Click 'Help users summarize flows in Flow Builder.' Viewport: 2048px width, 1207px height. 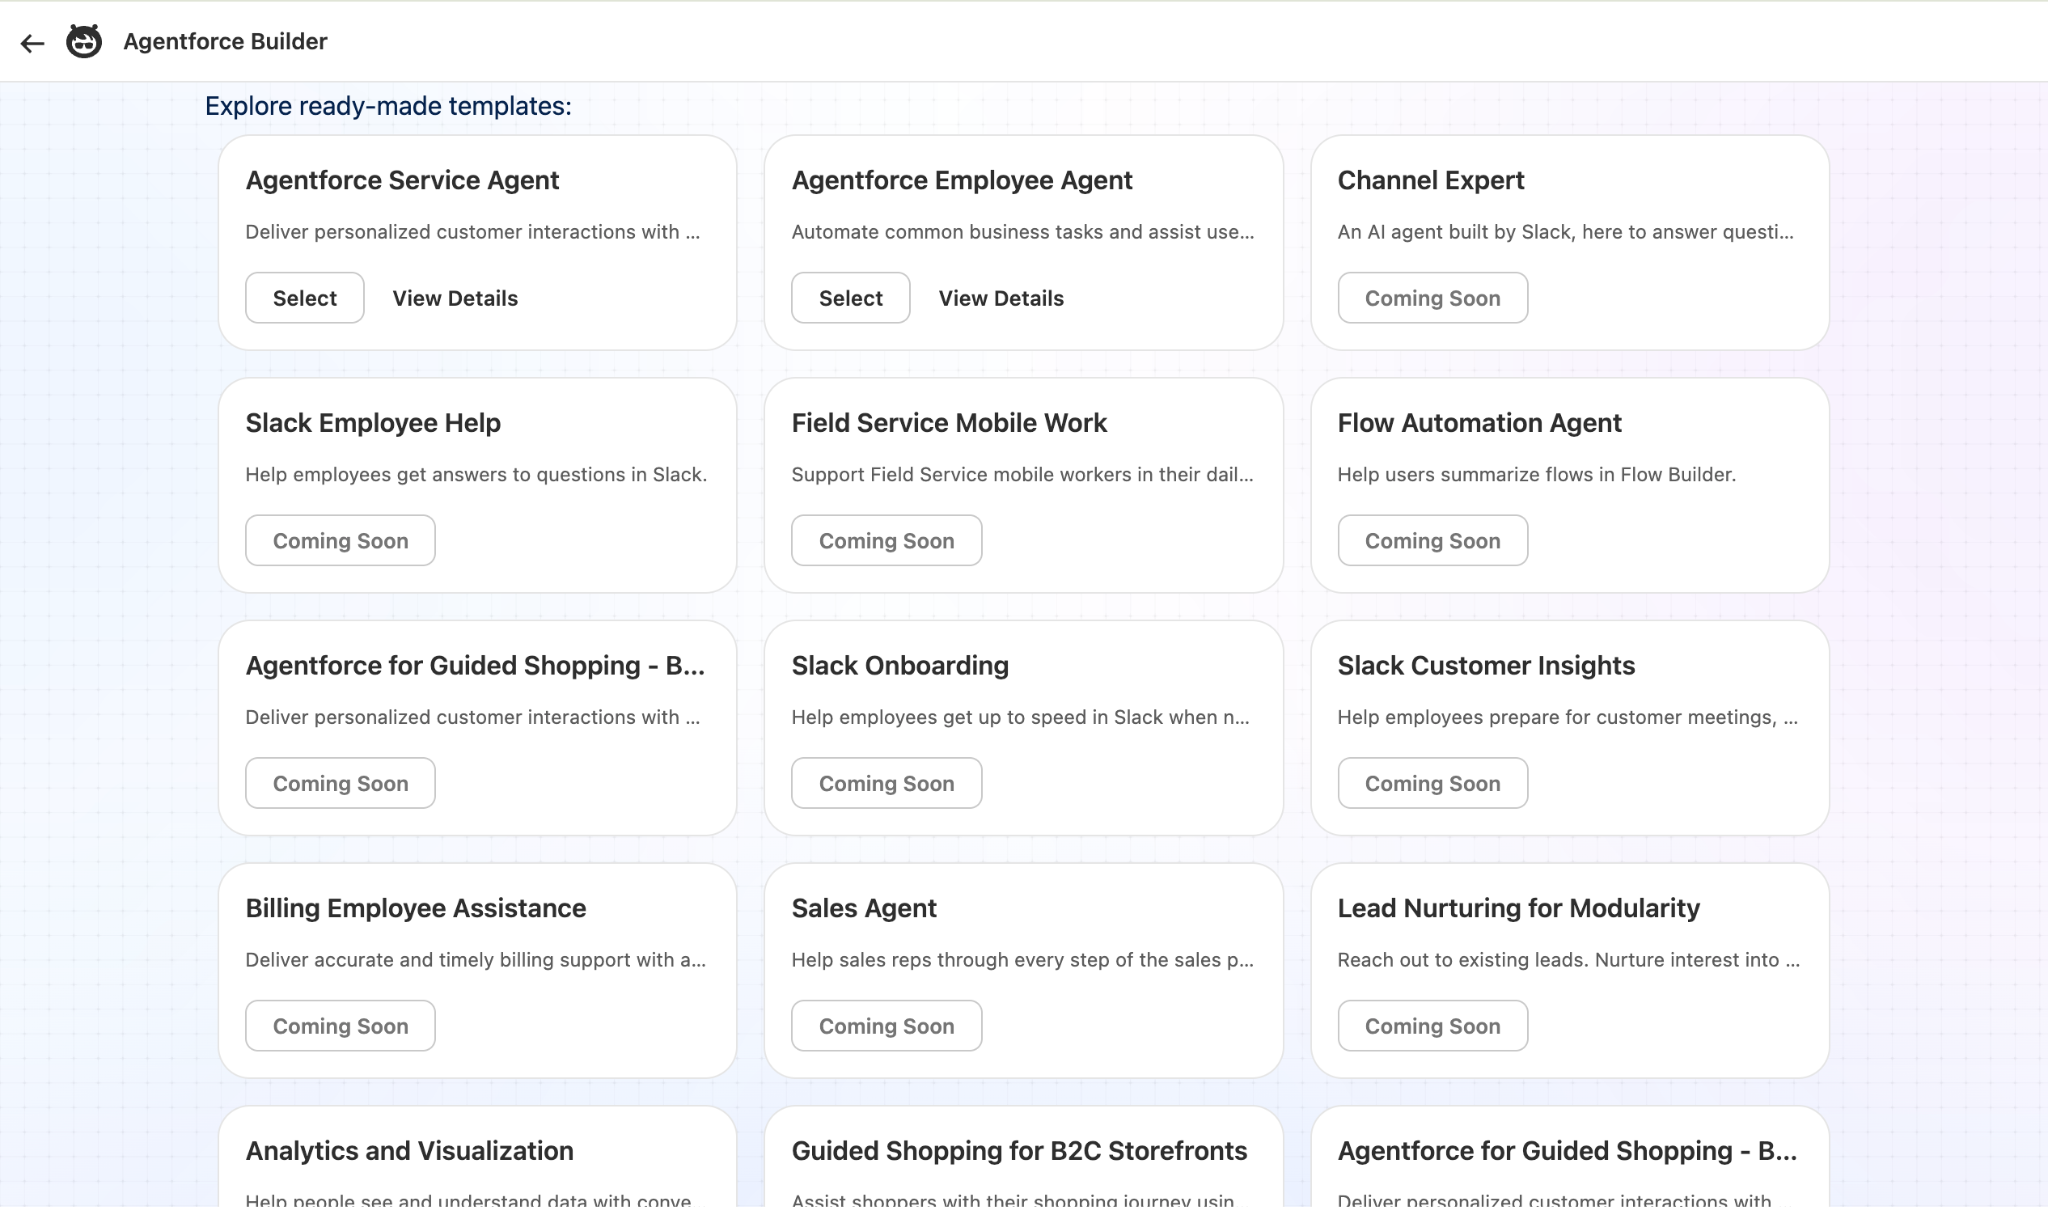click(1537, 475)
